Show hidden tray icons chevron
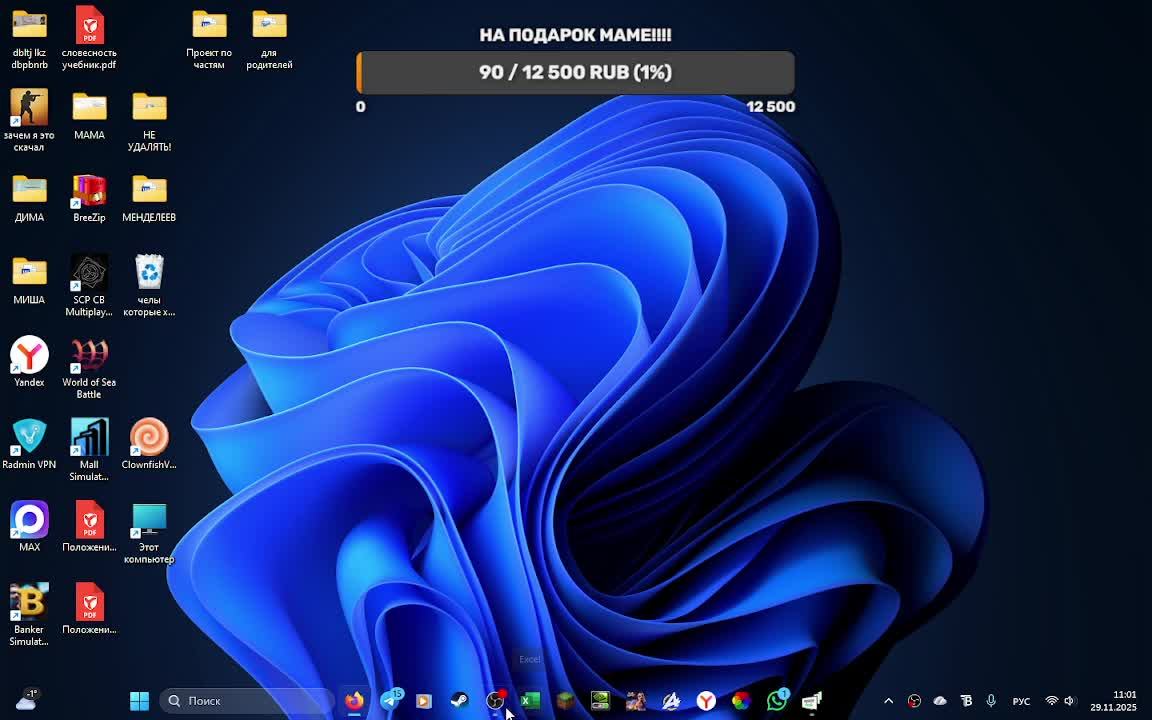This screenshot has height=720, width=1152. (x=888, y=701)
